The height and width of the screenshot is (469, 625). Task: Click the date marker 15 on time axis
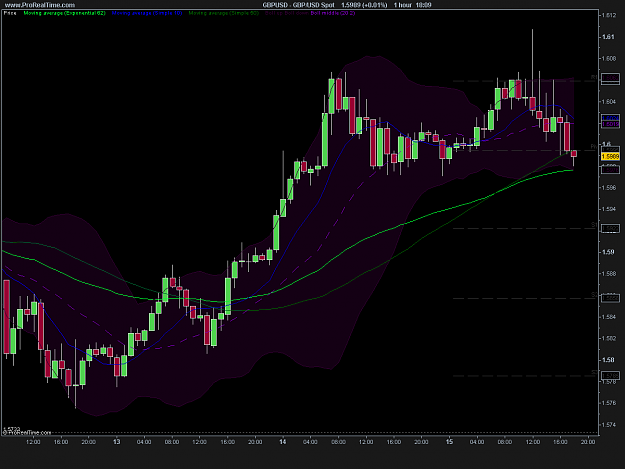coord(449,442)
